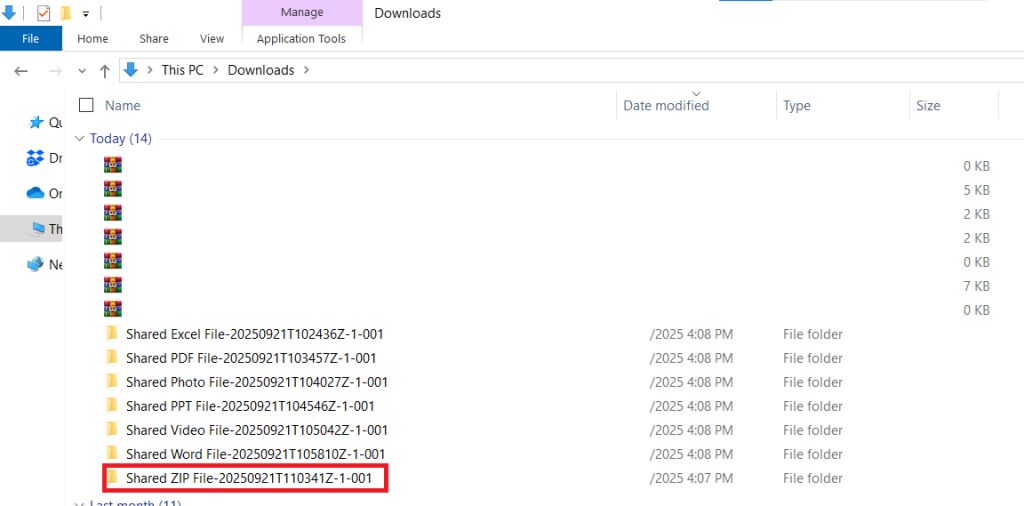Click the Dropbox icon in navigation pane
This screenshot has height=506, width=1024.
(x=36, y=158)
